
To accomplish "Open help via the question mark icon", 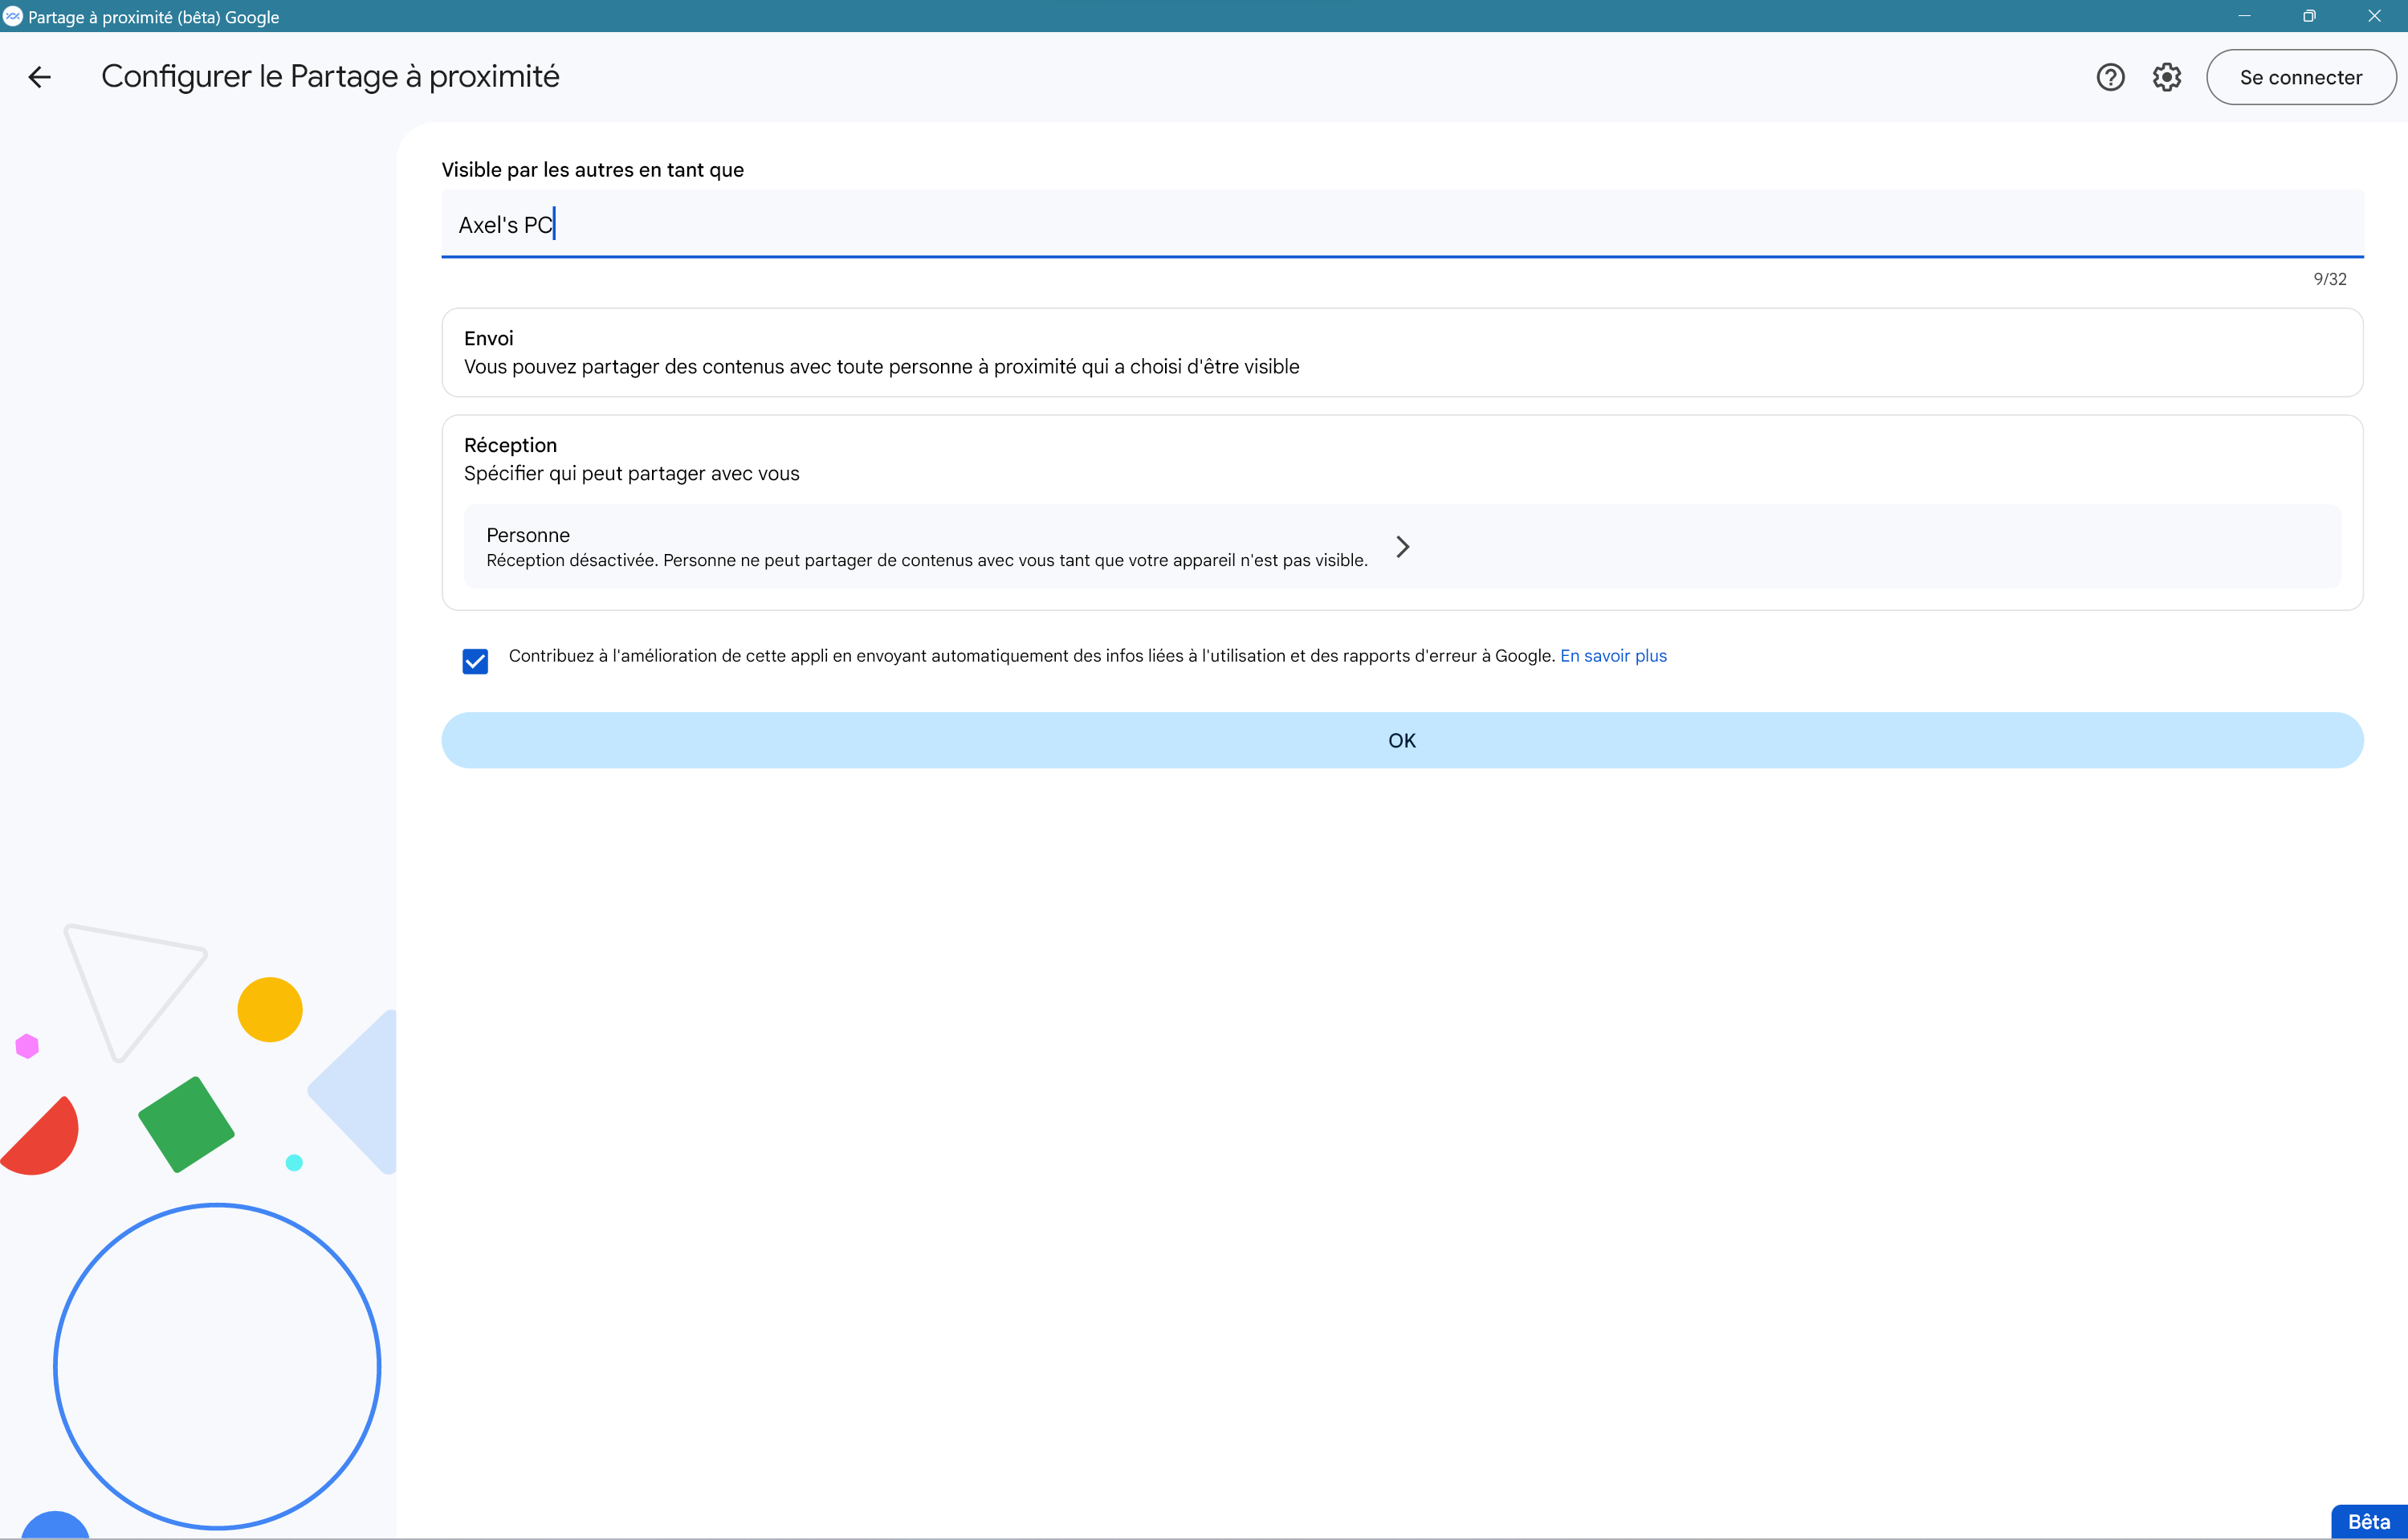I will [2110, 77].
